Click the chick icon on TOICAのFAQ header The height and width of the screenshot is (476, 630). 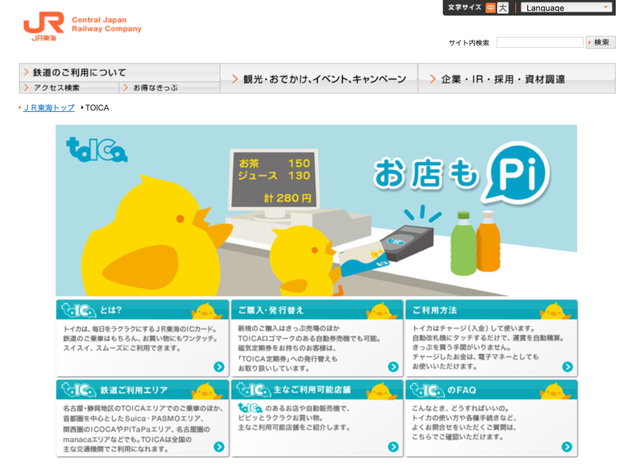tap(555, 391)
